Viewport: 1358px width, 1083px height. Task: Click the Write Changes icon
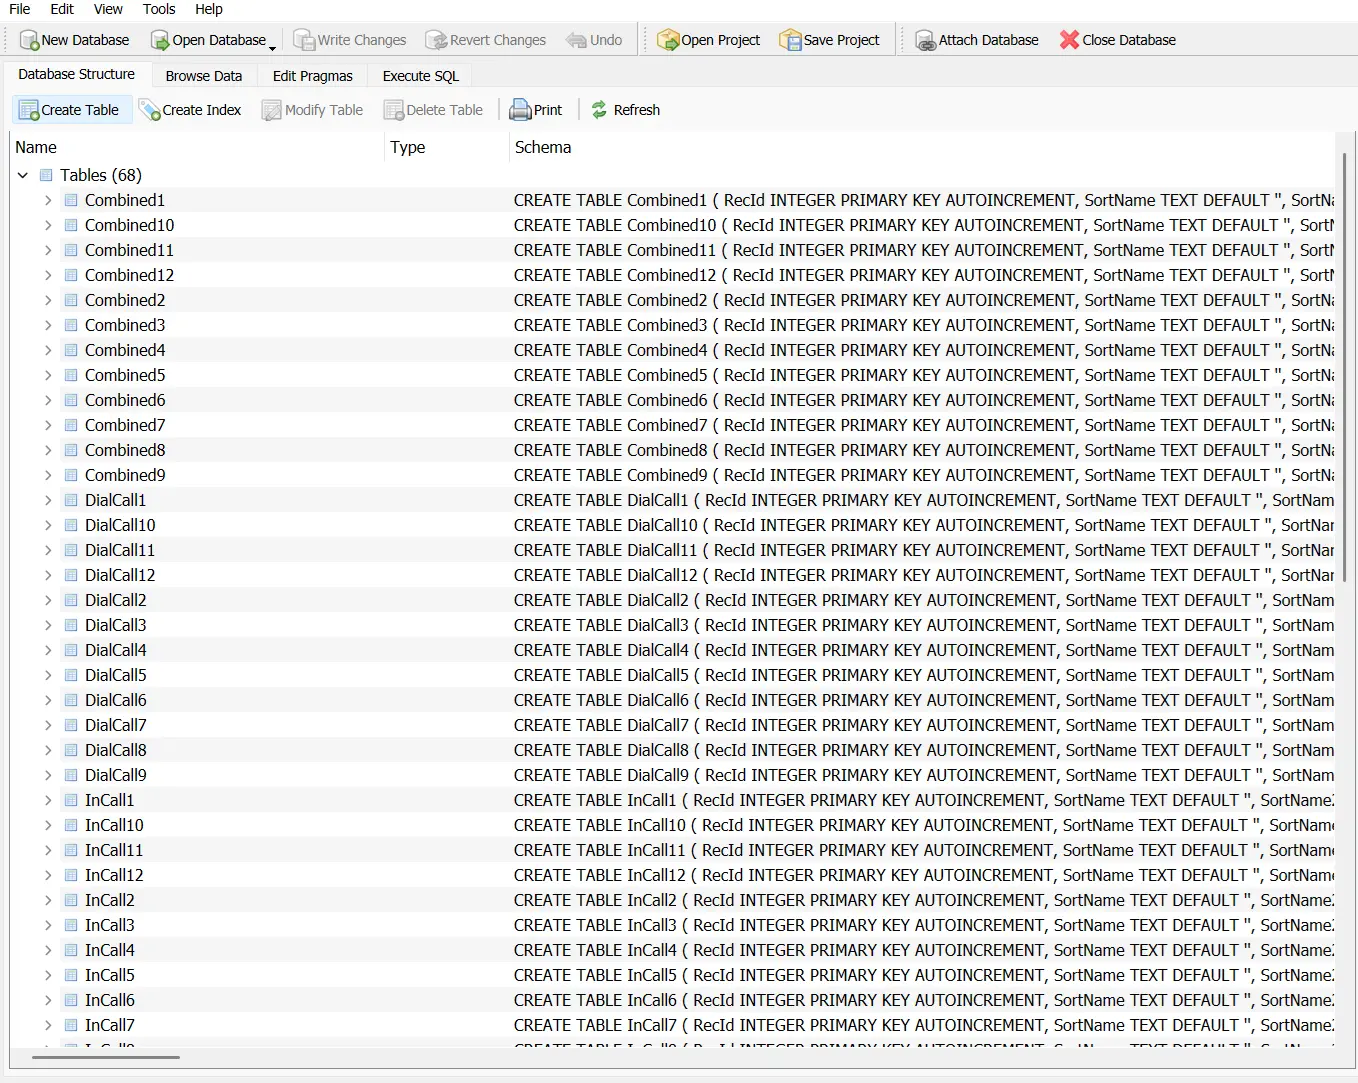point(304,40)
